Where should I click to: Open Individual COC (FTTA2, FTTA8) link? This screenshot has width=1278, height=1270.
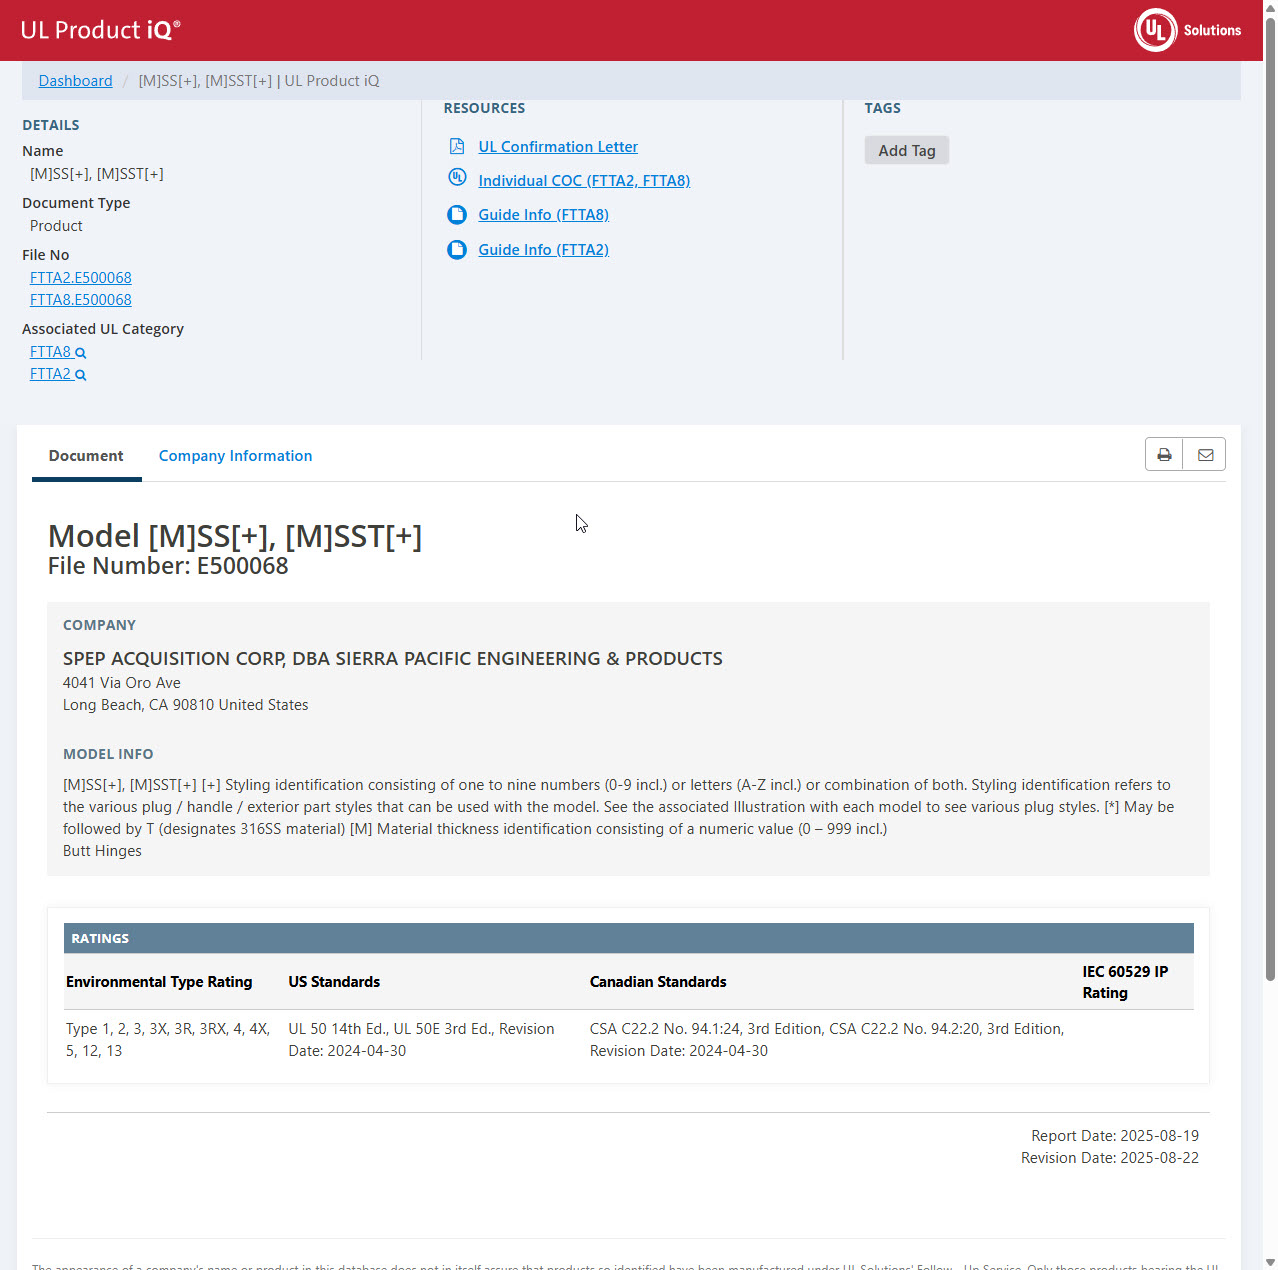(584, 181)
